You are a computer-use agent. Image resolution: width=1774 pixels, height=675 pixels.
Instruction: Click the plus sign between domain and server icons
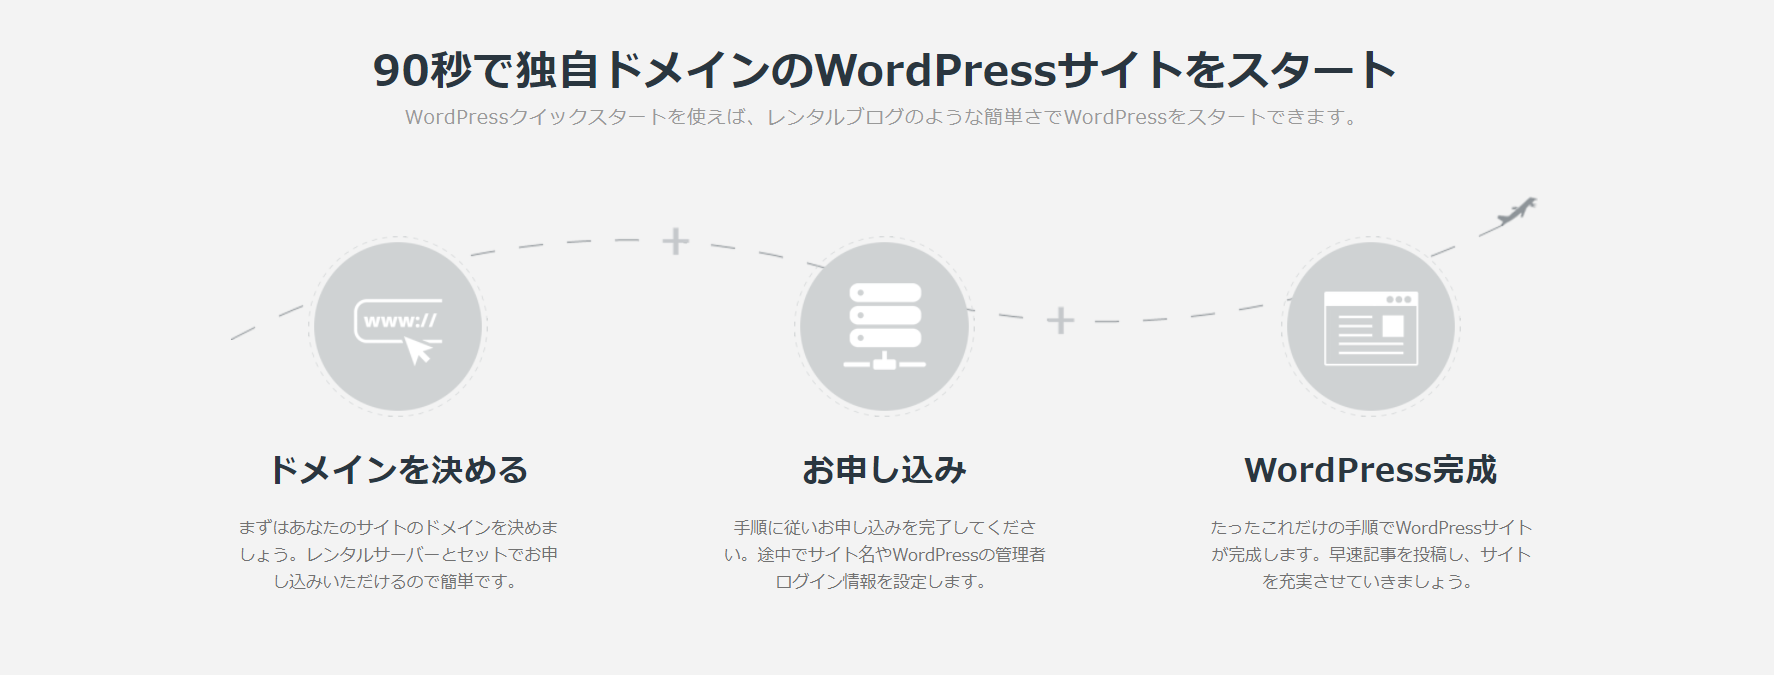pos(676,241)
